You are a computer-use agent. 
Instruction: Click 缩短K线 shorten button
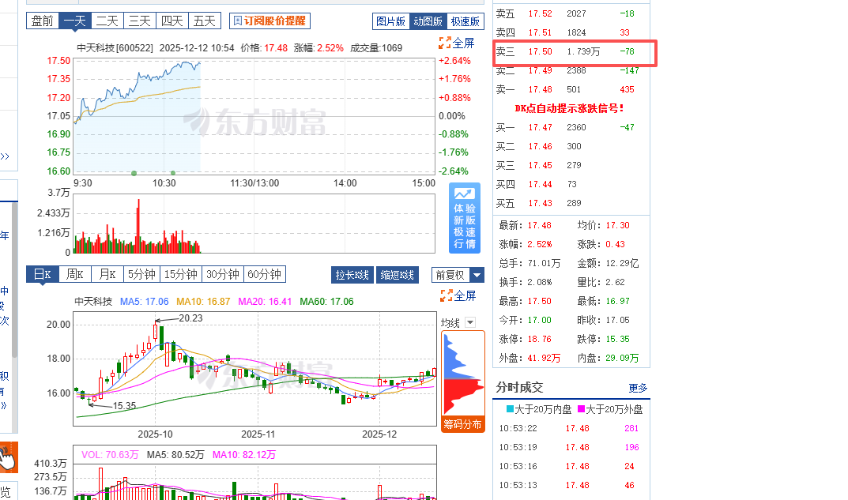pyautogui.click(x=397, y=275)
